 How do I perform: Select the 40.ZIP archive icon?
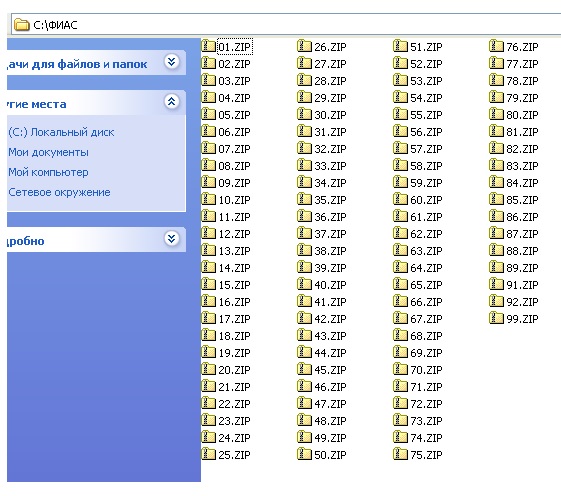pos(304,284)
